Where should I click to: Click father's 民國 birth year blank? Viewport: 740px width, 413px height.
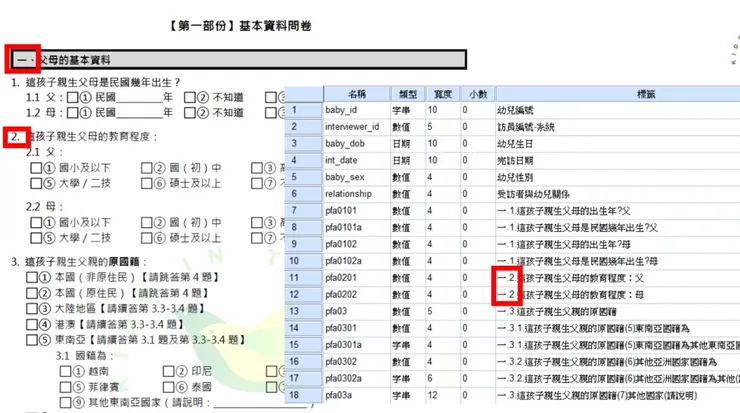point(139,99)
